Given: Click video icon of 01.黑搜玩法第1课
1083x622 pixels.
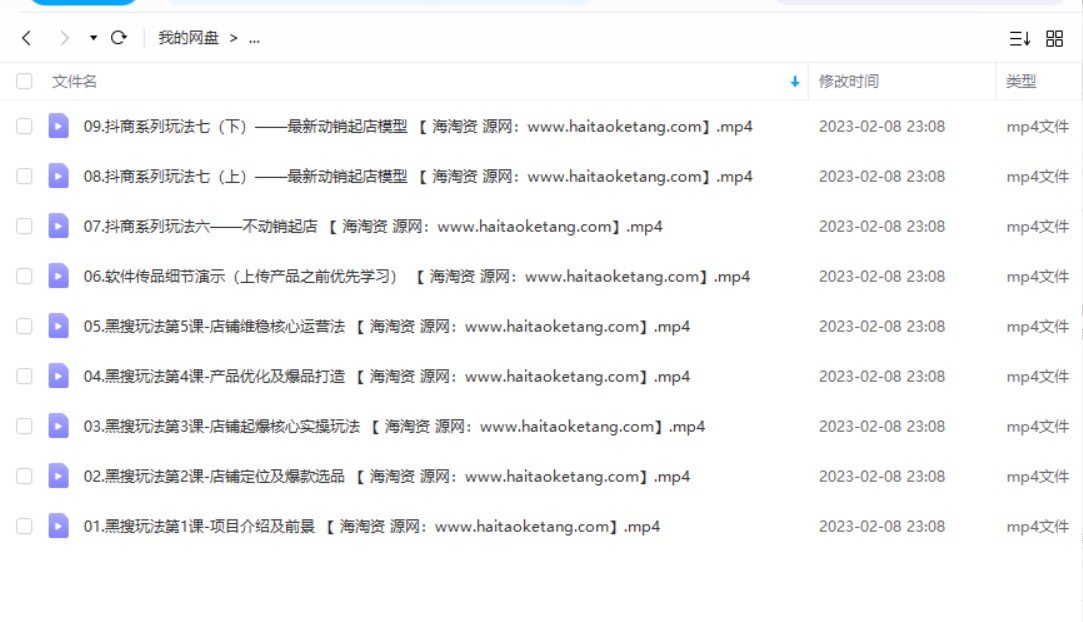Looking at the screenshot, I should [58, 526].
